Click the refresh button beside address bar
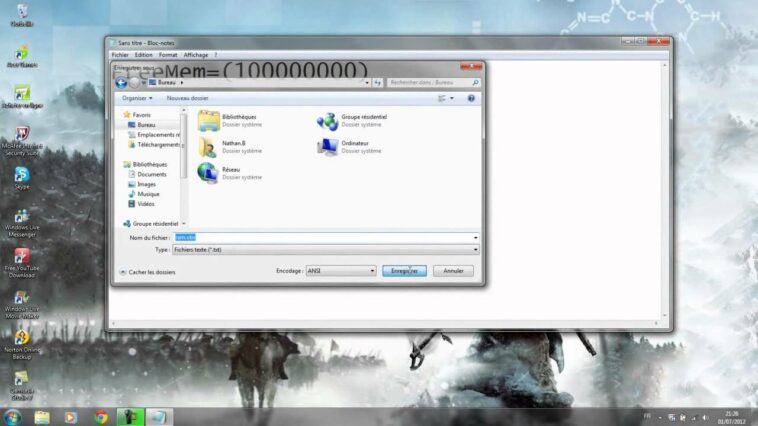 (x=378, y=83)
